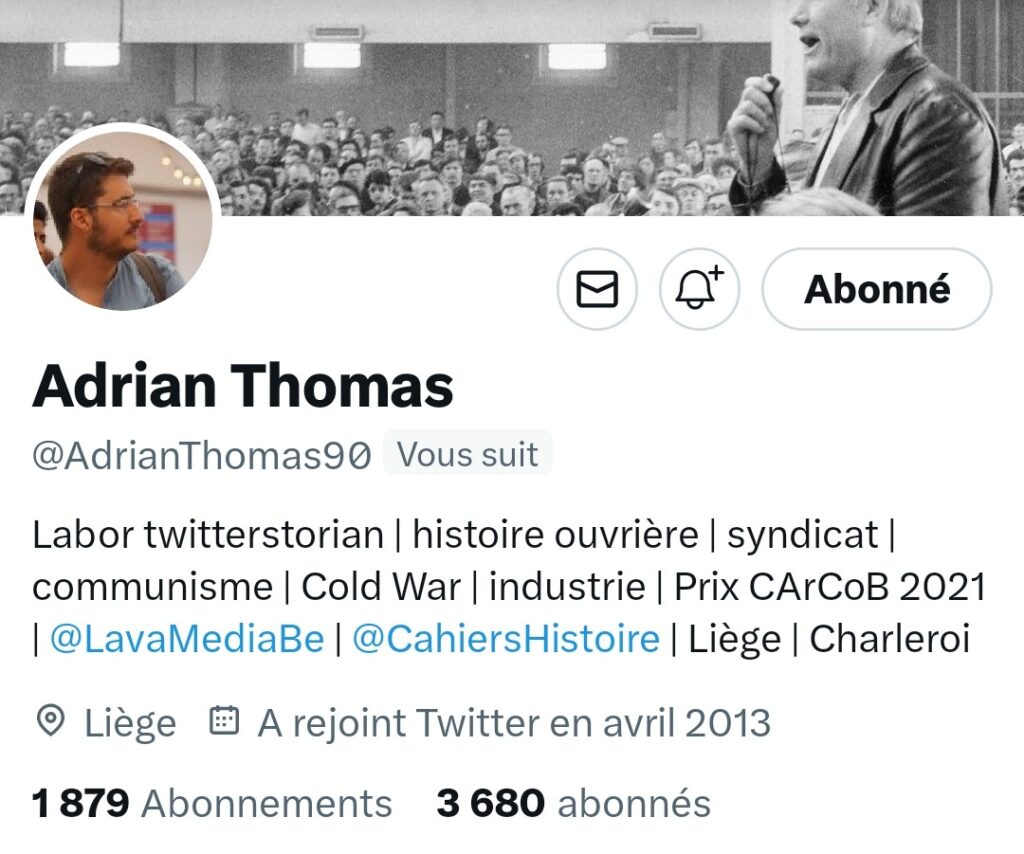Click "A rejoint Twitter en avril 2013"
The image size is (1024, 854).
point(514,723)
